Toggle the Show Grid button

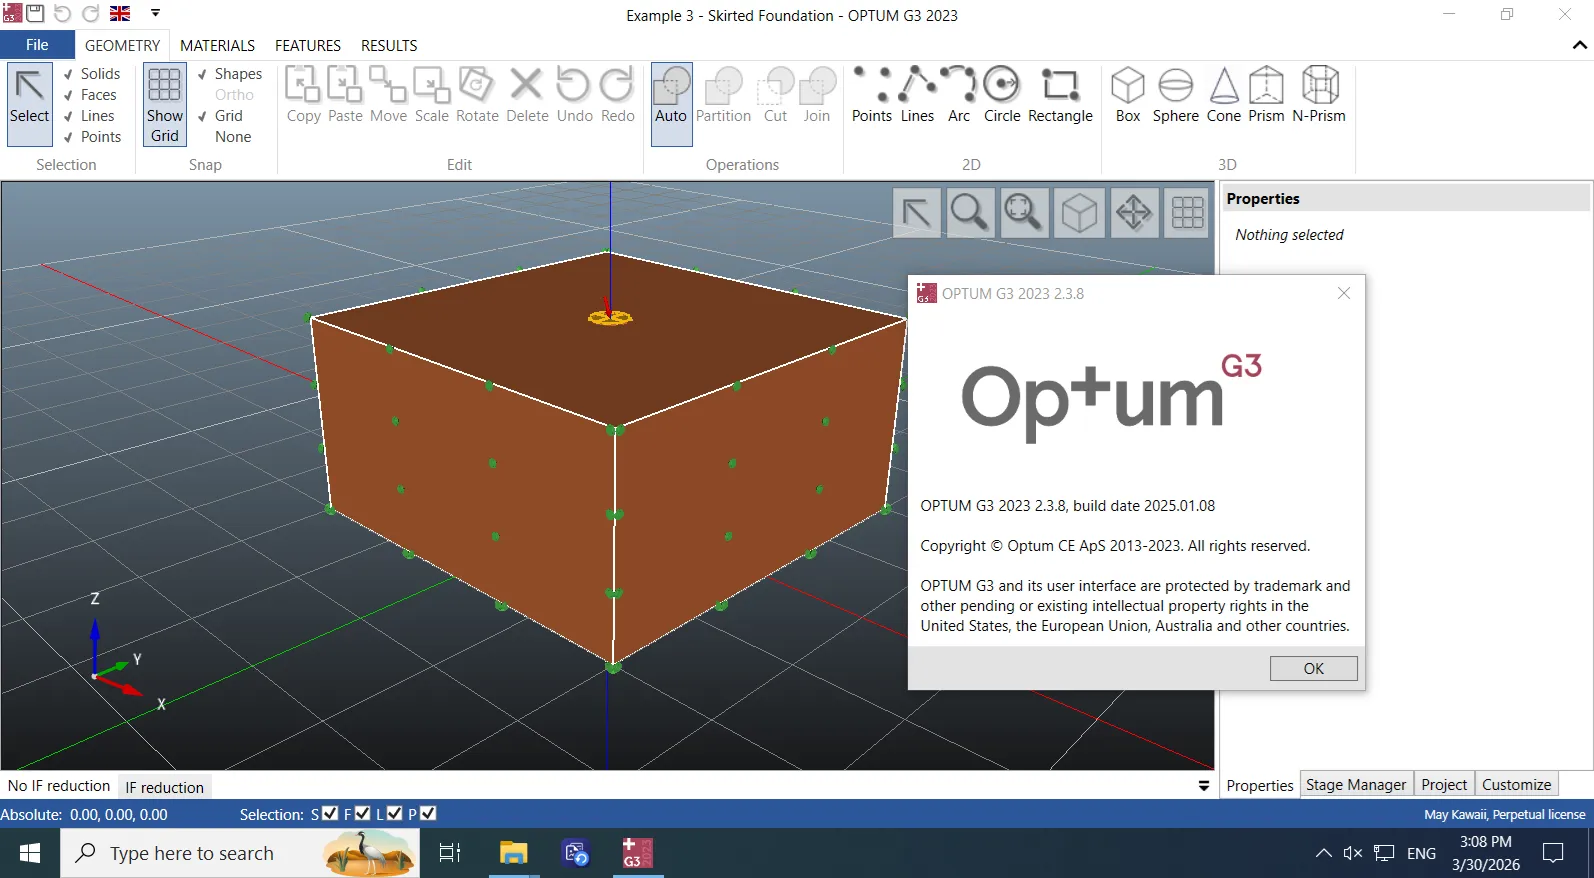coord(165,104)
